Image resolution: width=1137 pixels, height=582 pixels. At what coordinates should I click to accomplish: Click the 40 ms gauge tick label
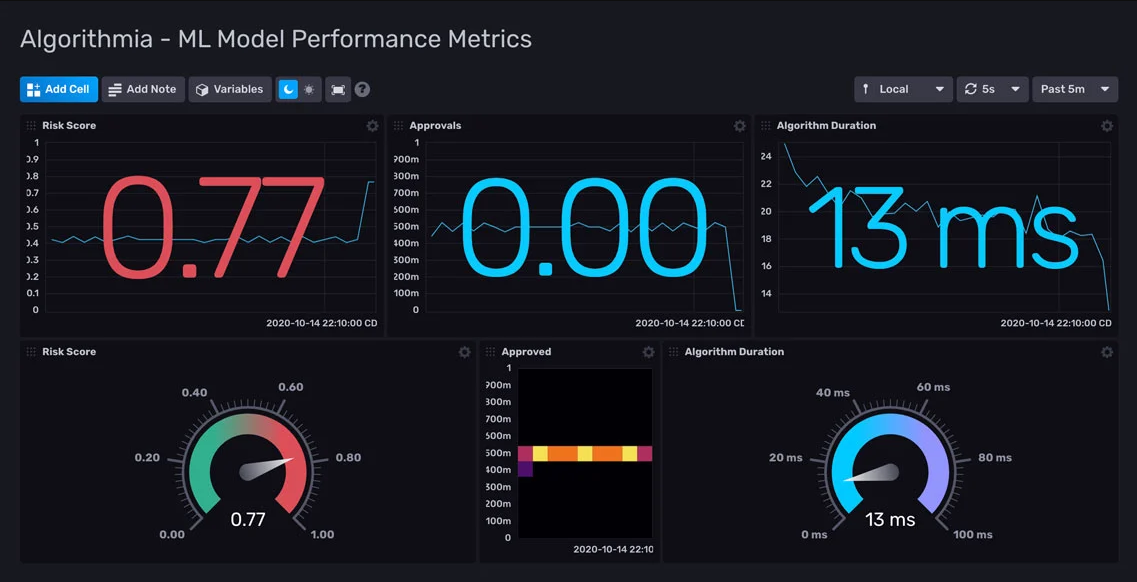point(832,393)
